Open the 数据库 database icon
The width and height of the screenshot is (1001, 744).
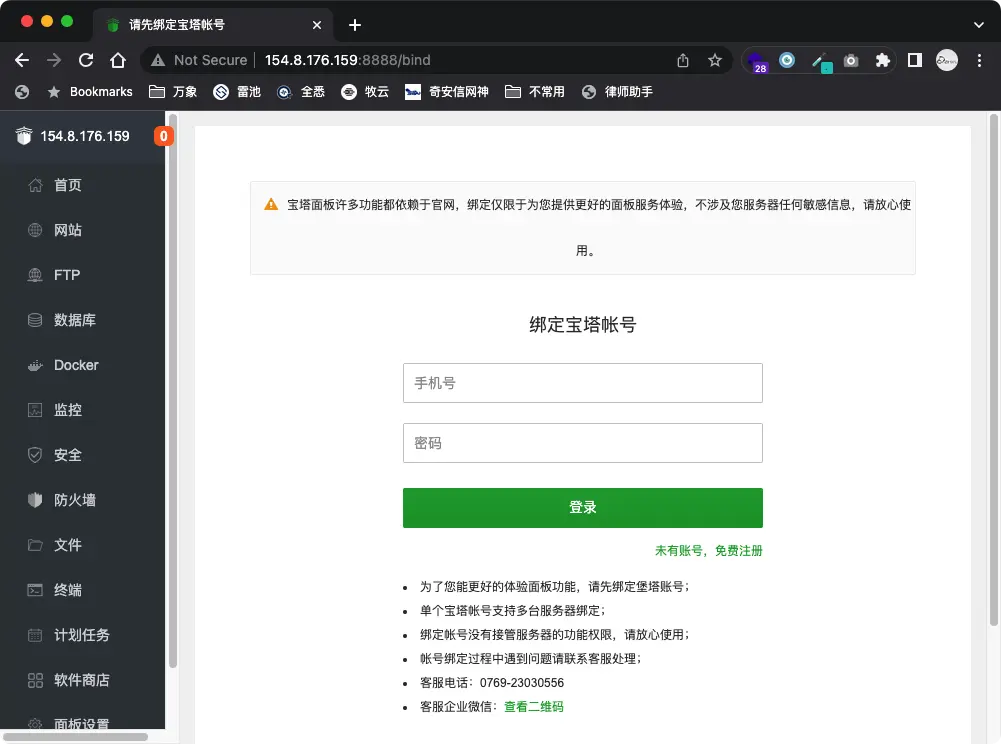point(35,320)
